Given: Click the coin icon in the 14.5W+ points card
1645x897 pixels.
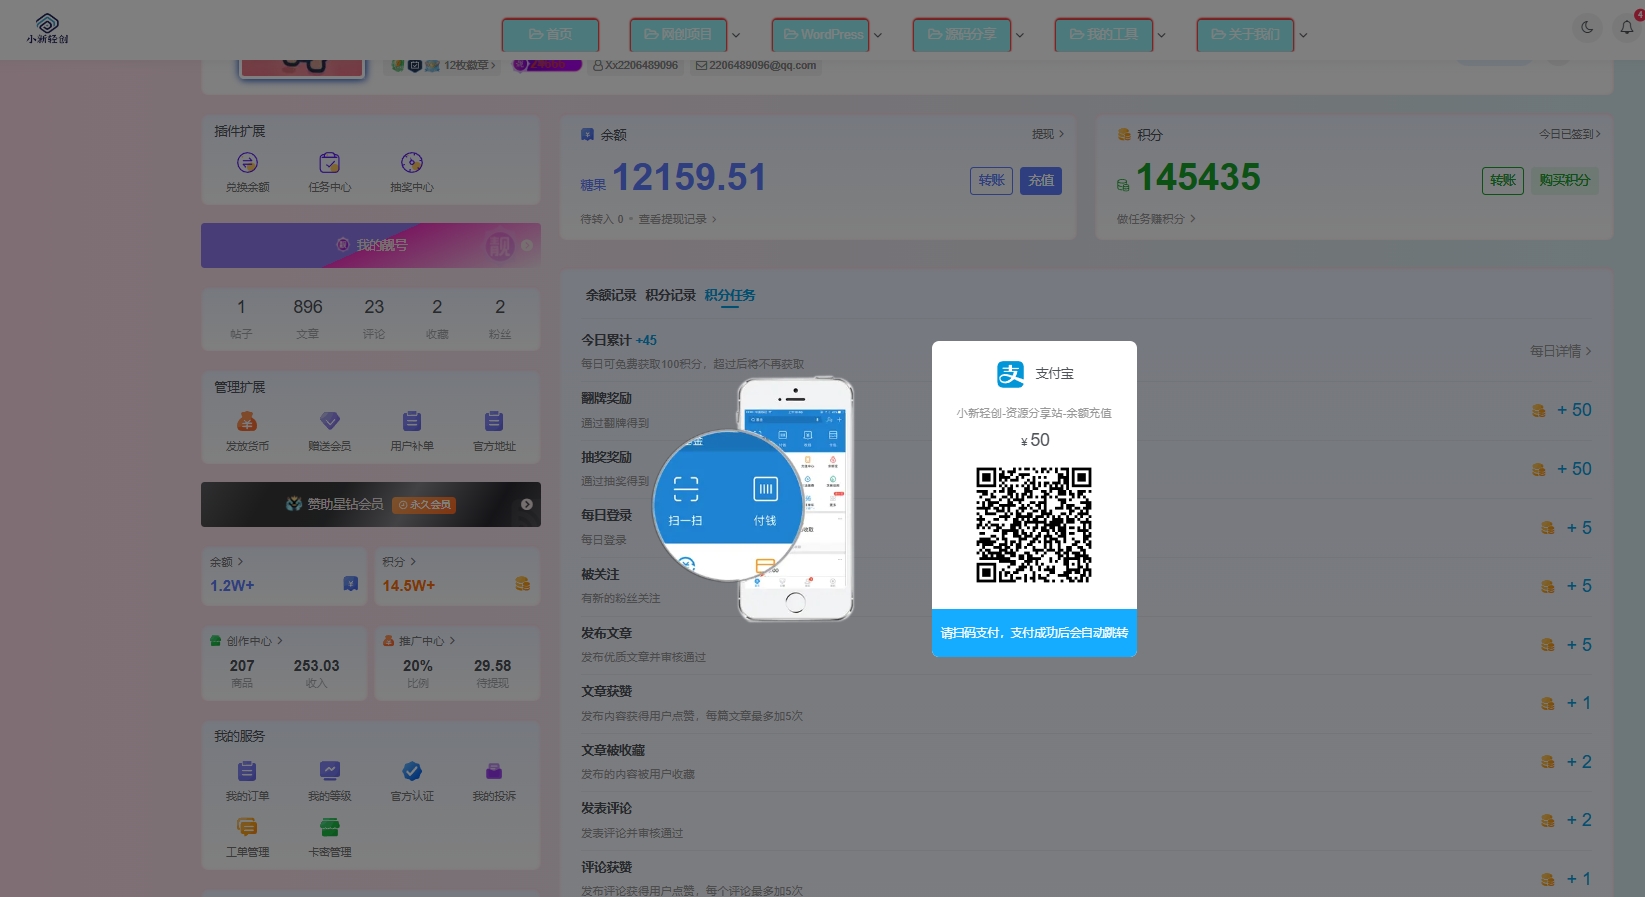Looking at the screenshot, I should [x=522, y=583].
